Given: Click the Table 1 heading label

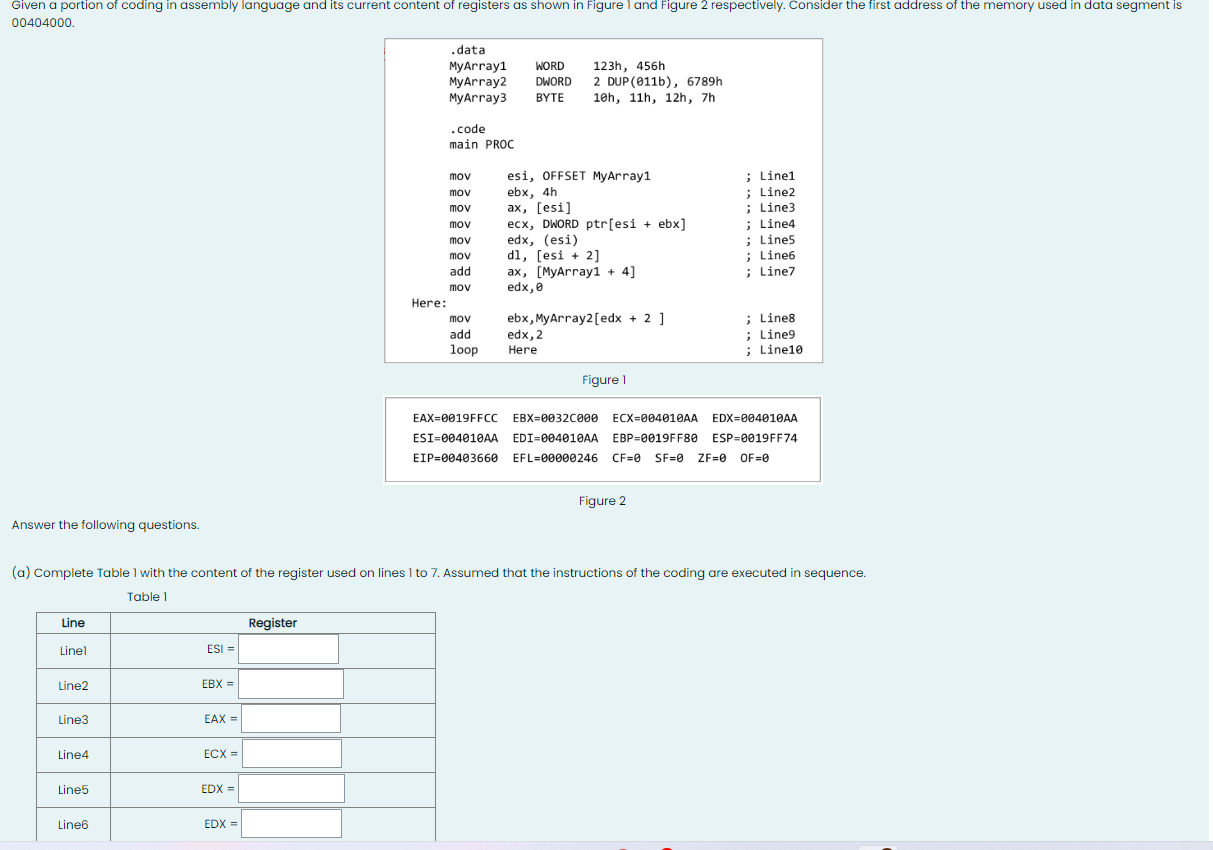Looking at the screenshot, I should tap(148, 596).
